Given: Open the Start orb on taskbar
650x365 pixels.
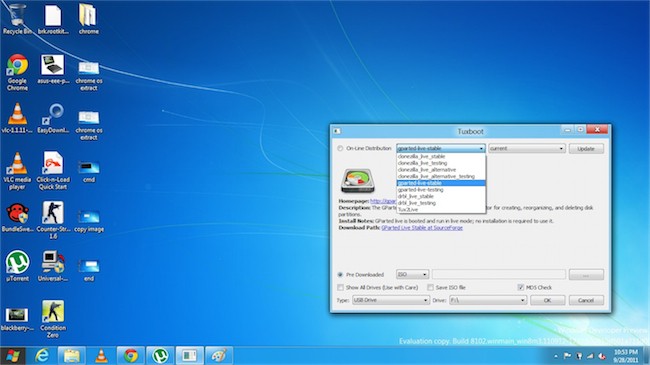Looking at the screenshot, I should point(13,355).
